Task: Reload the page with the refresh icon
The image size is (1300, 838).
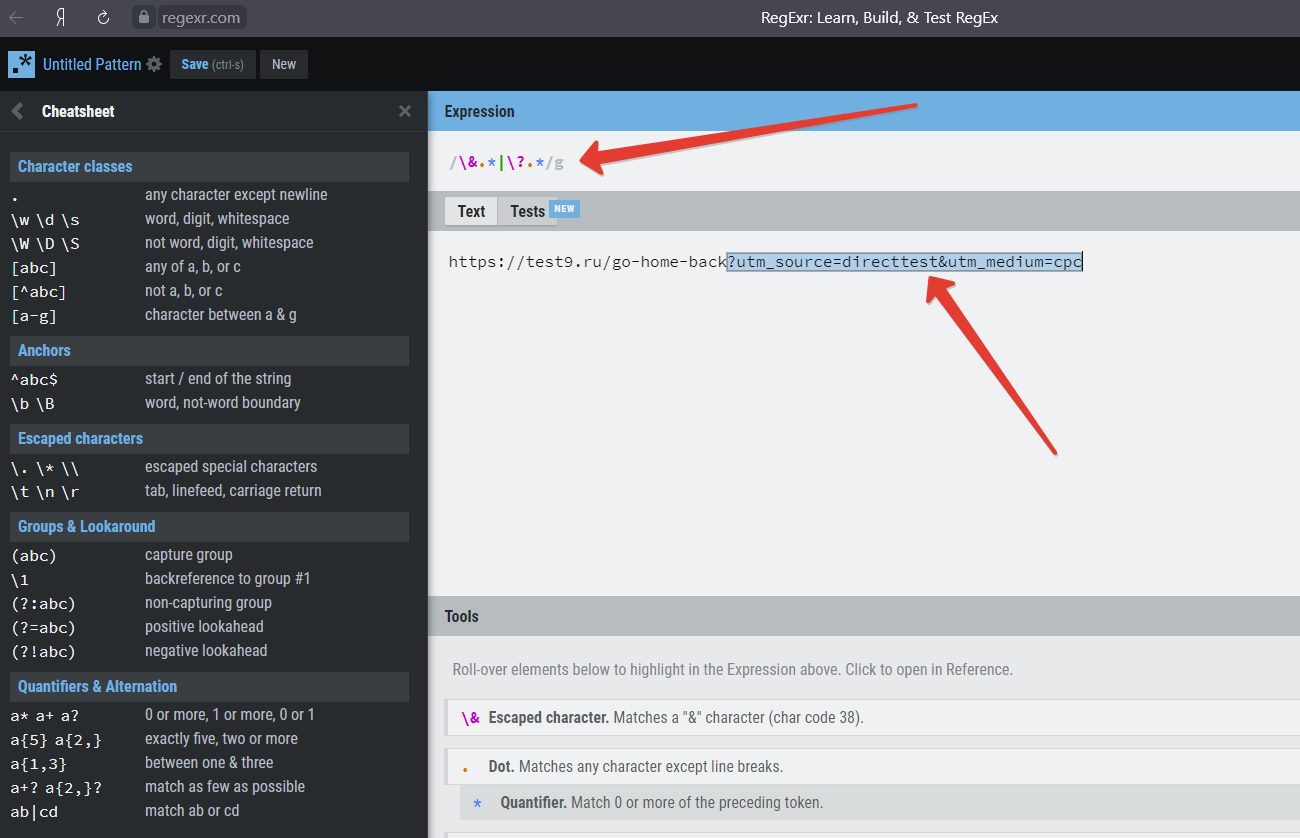Action: click(103, 17)
